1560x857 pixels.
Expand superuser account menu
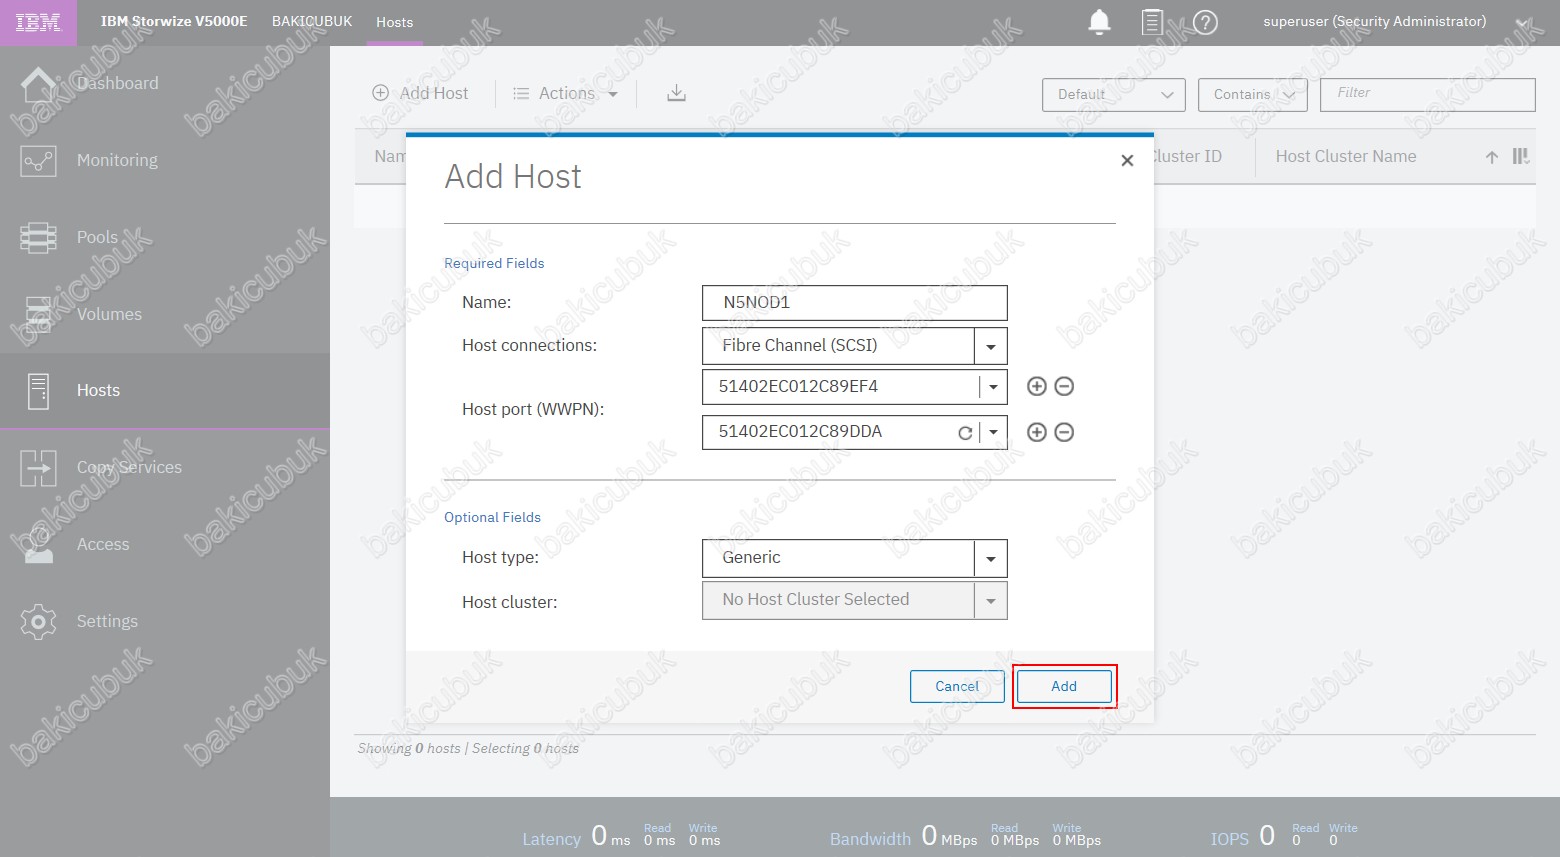(1521, 22)
